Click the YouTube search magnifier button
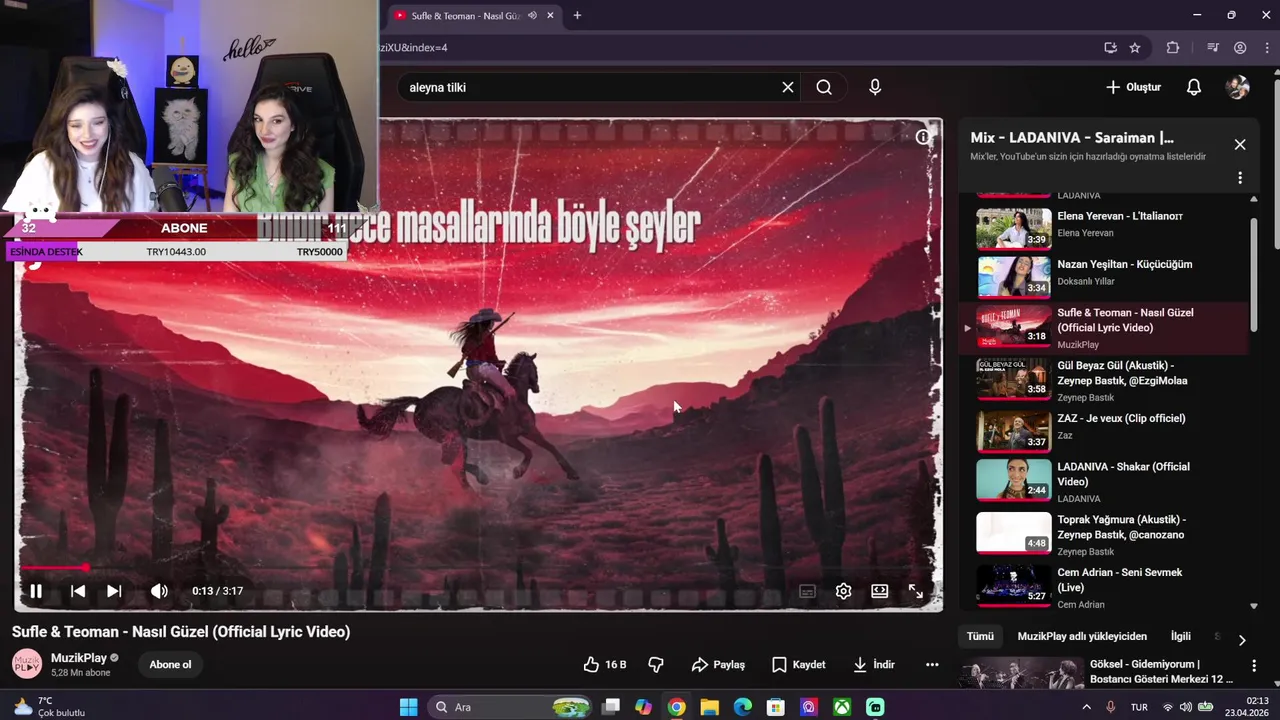 click(824, 87)
